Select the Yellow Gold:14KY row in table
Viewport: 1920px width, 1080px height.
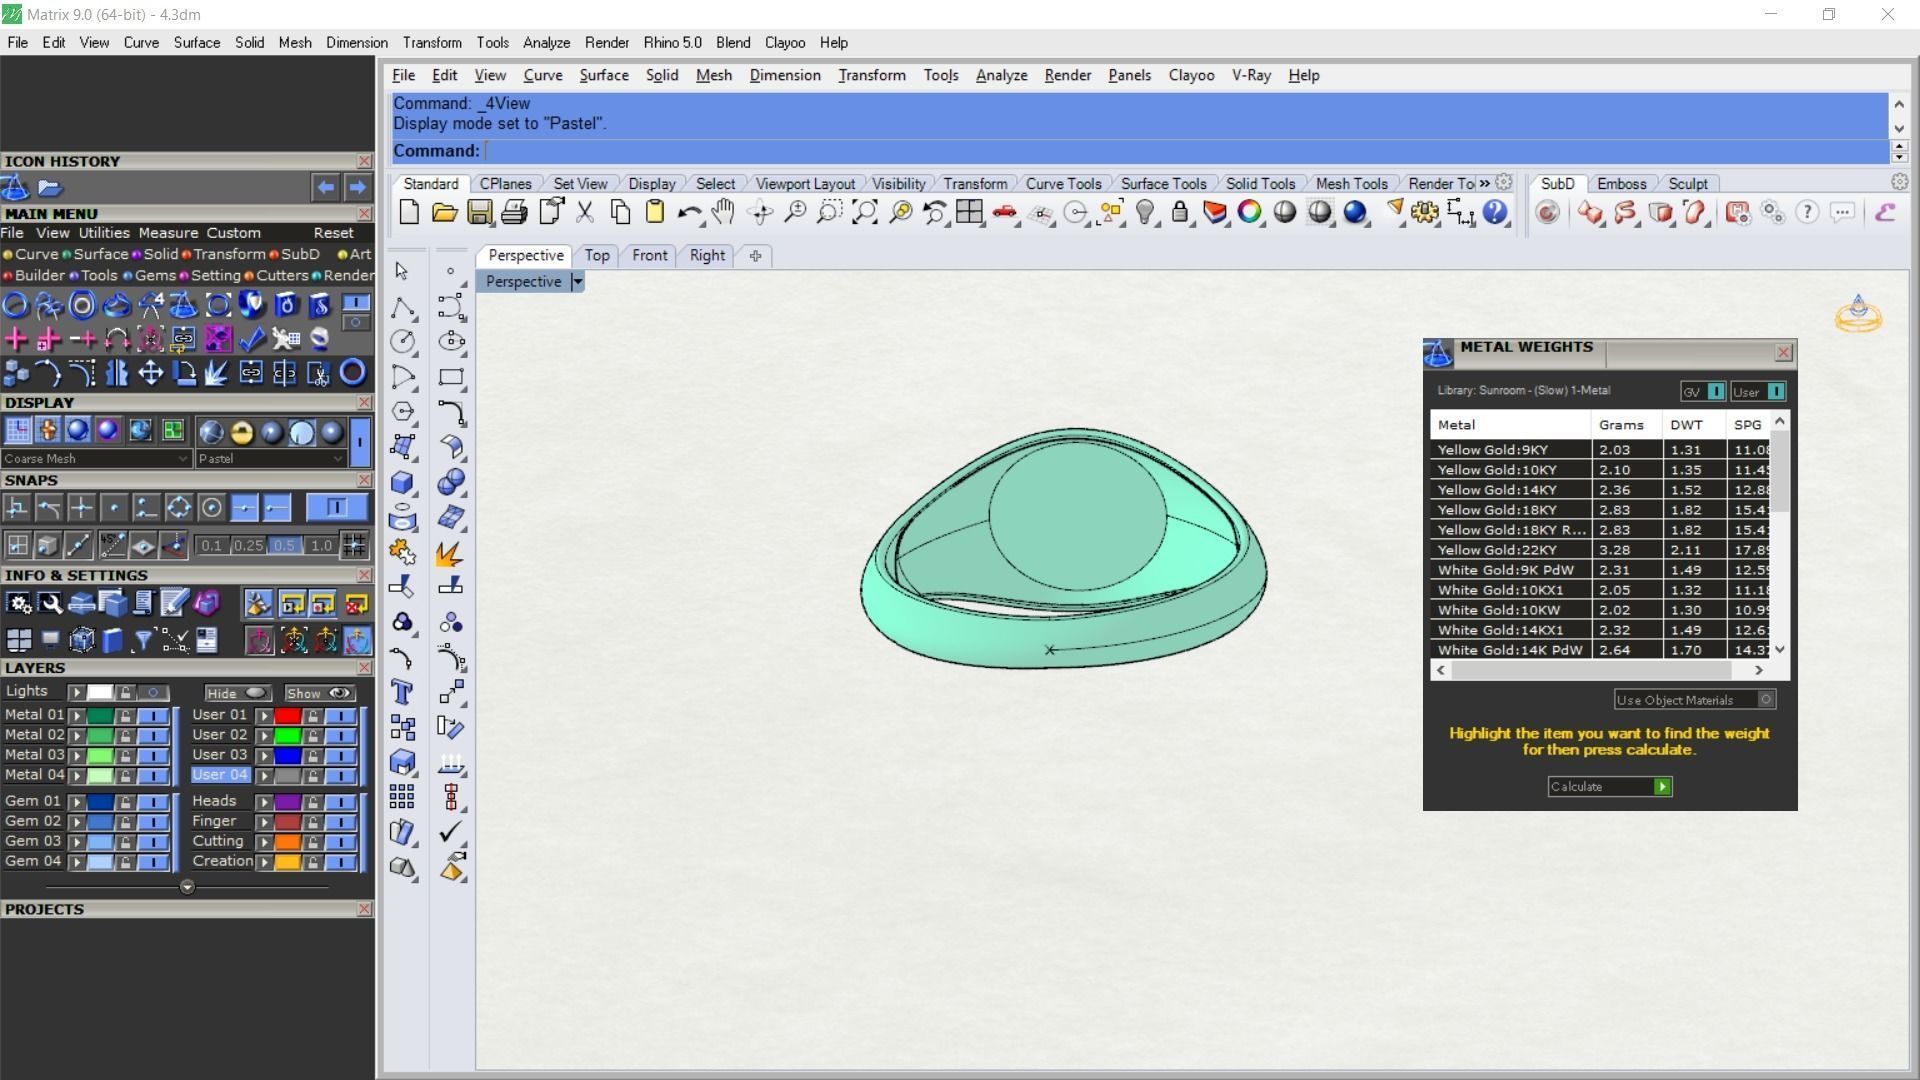coord(1497,490)
